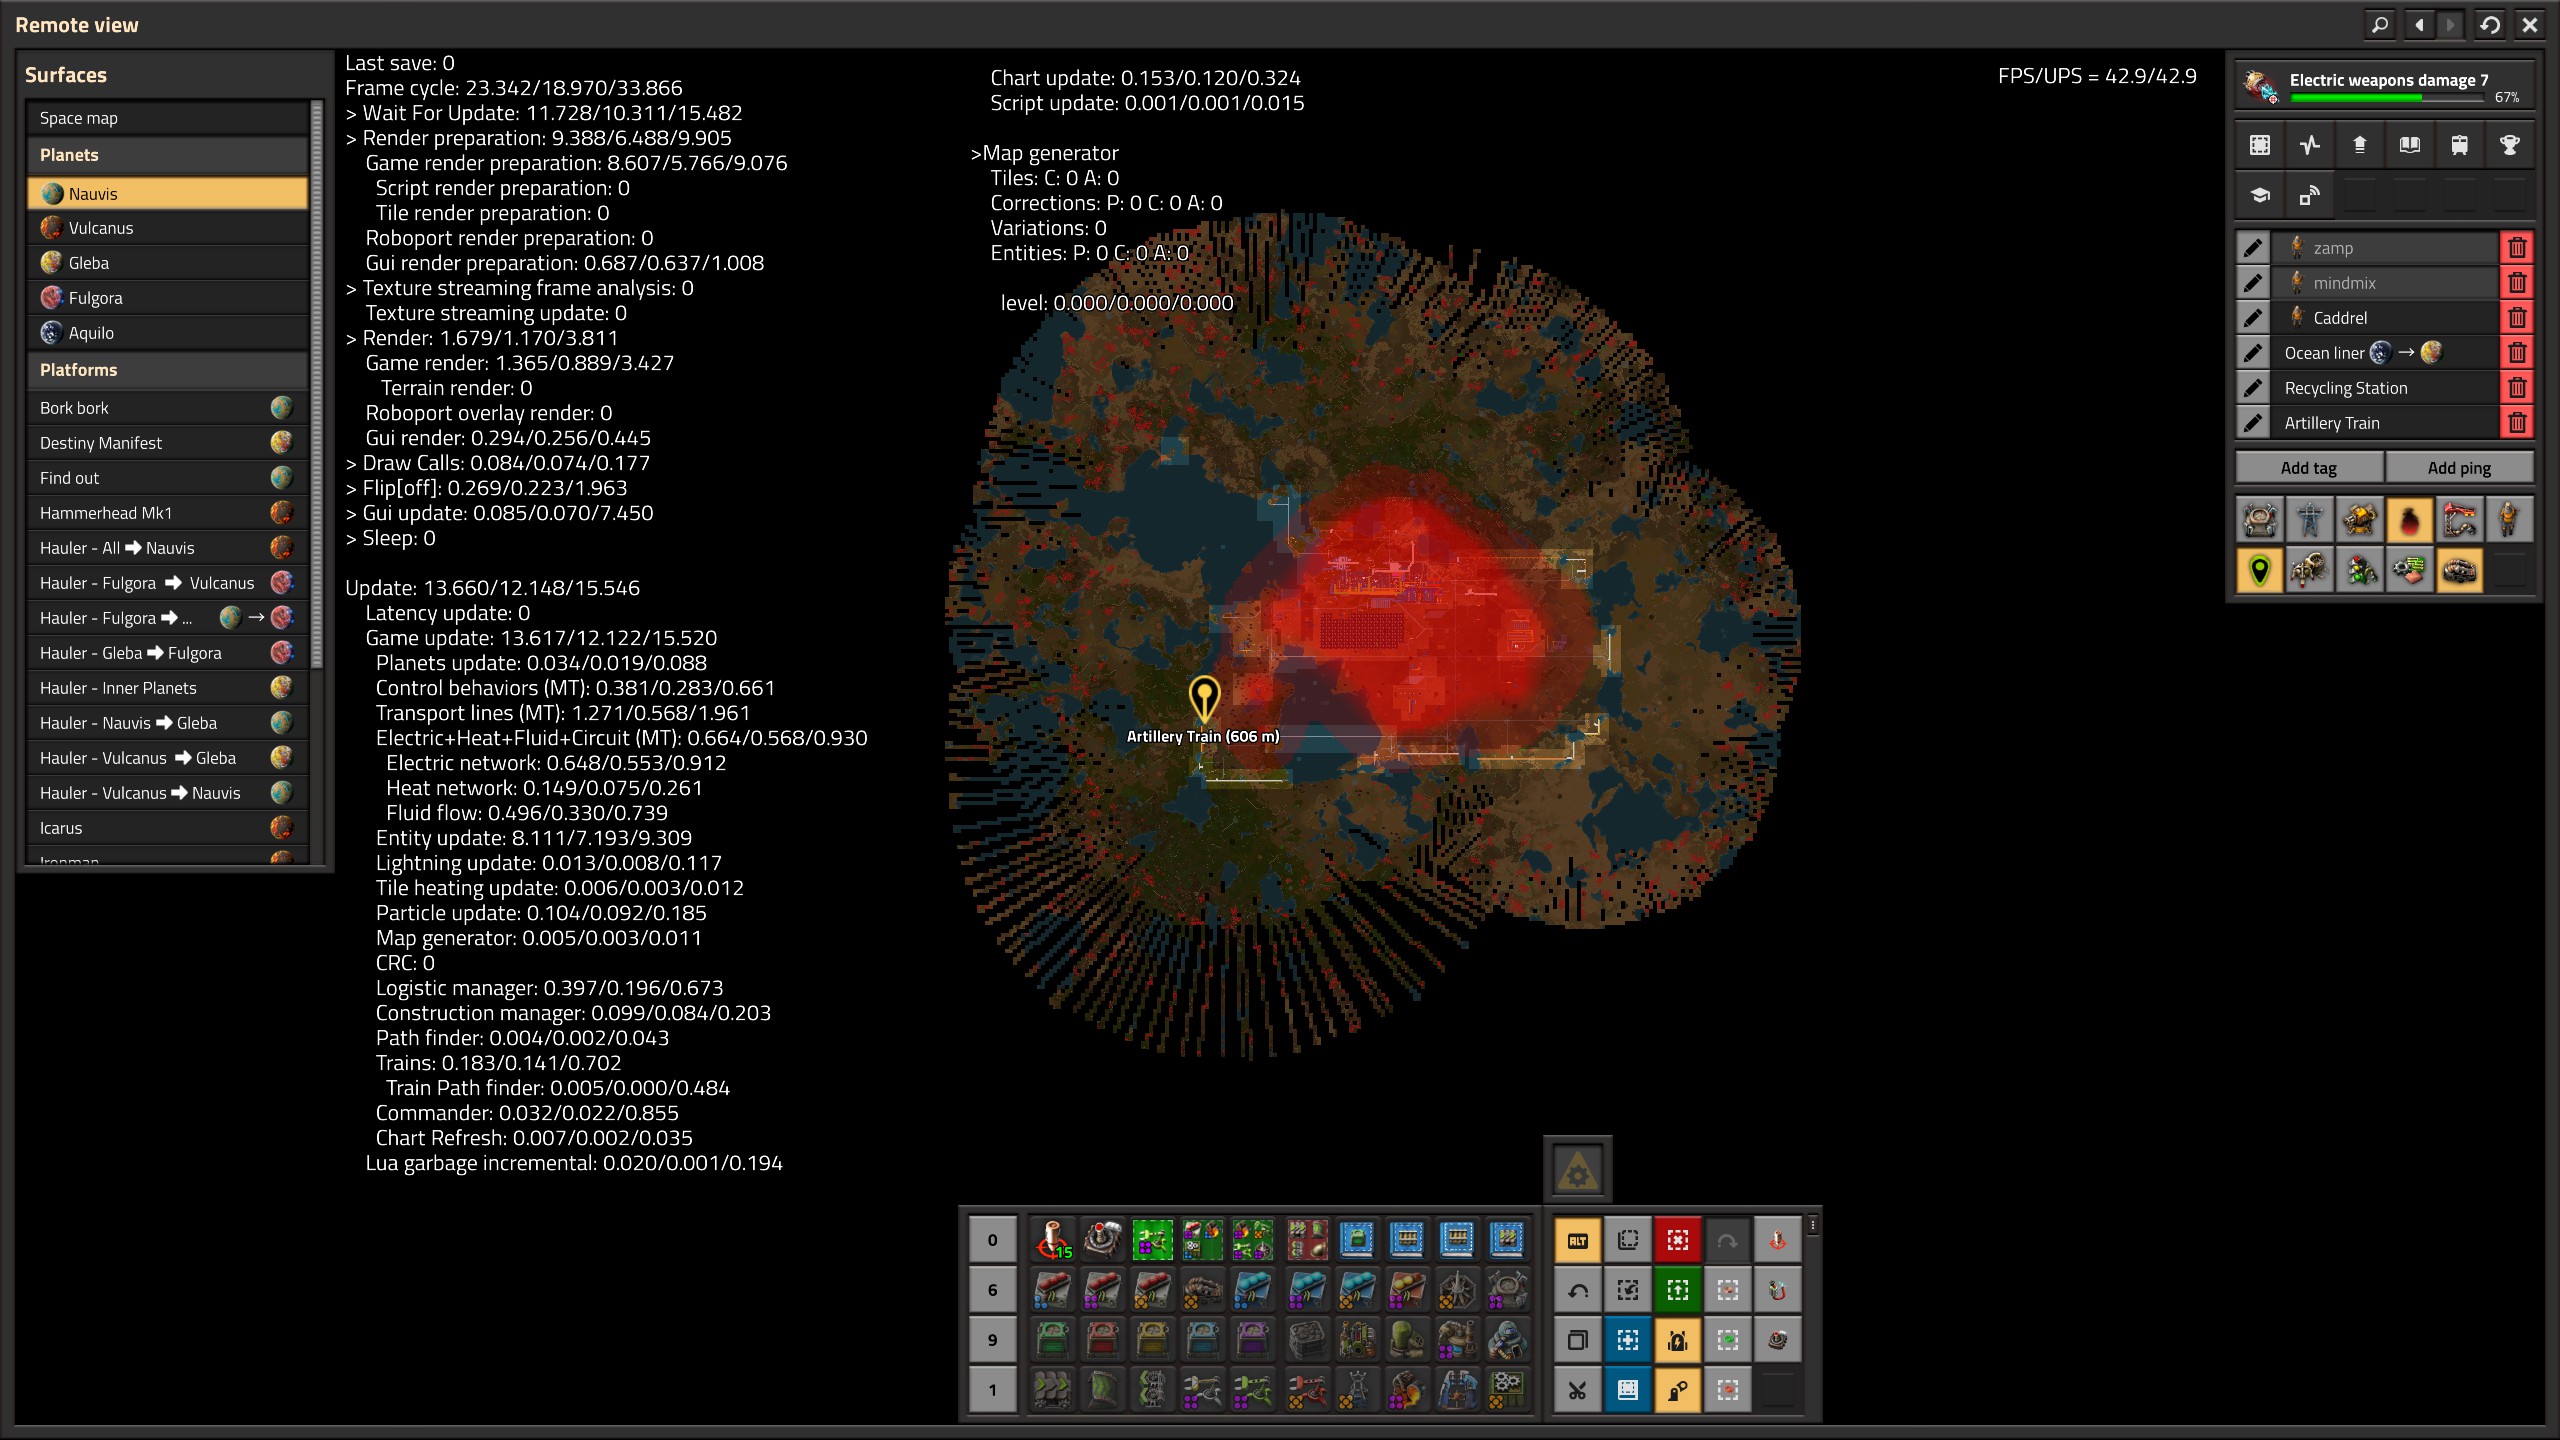View the Hammerhead Mk1 platform

pos(167,513)
